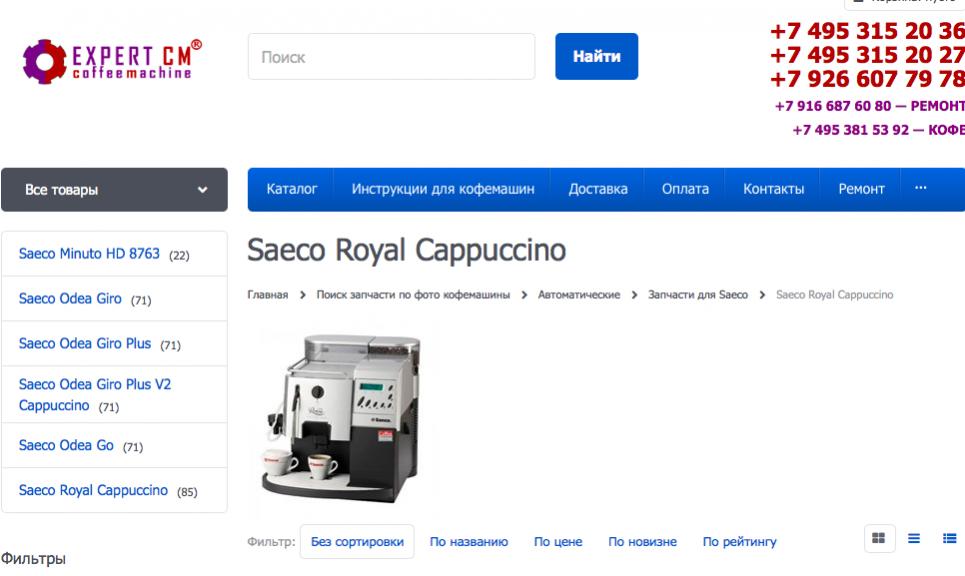Click inside the Поиск search field
This screenshot has height=576, width=965.
[391, 57]
